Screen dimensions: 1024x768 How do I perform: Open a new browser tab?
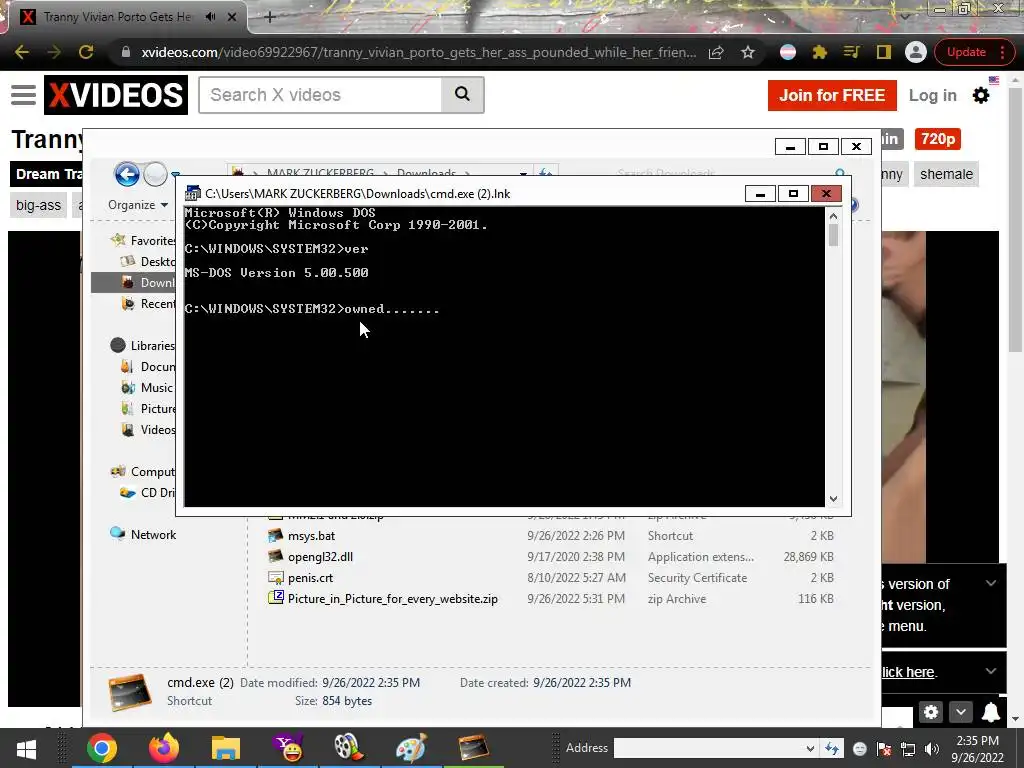point(270,17)
